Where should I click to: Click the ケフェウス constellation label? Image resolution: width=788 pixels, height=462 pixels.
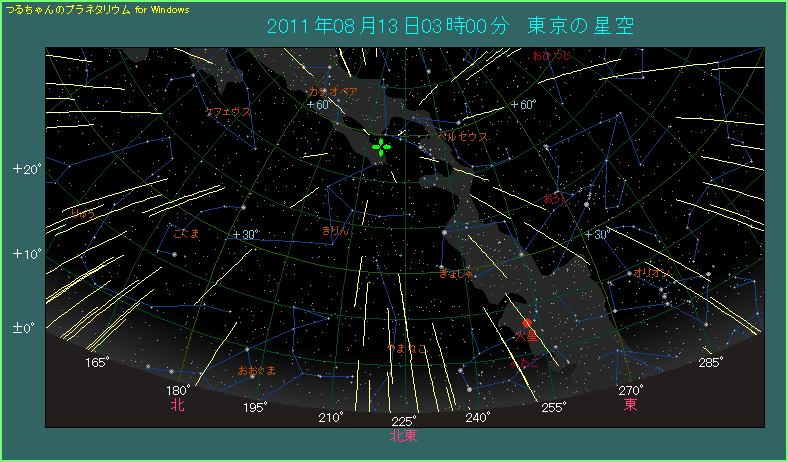(x=227, y=111)
